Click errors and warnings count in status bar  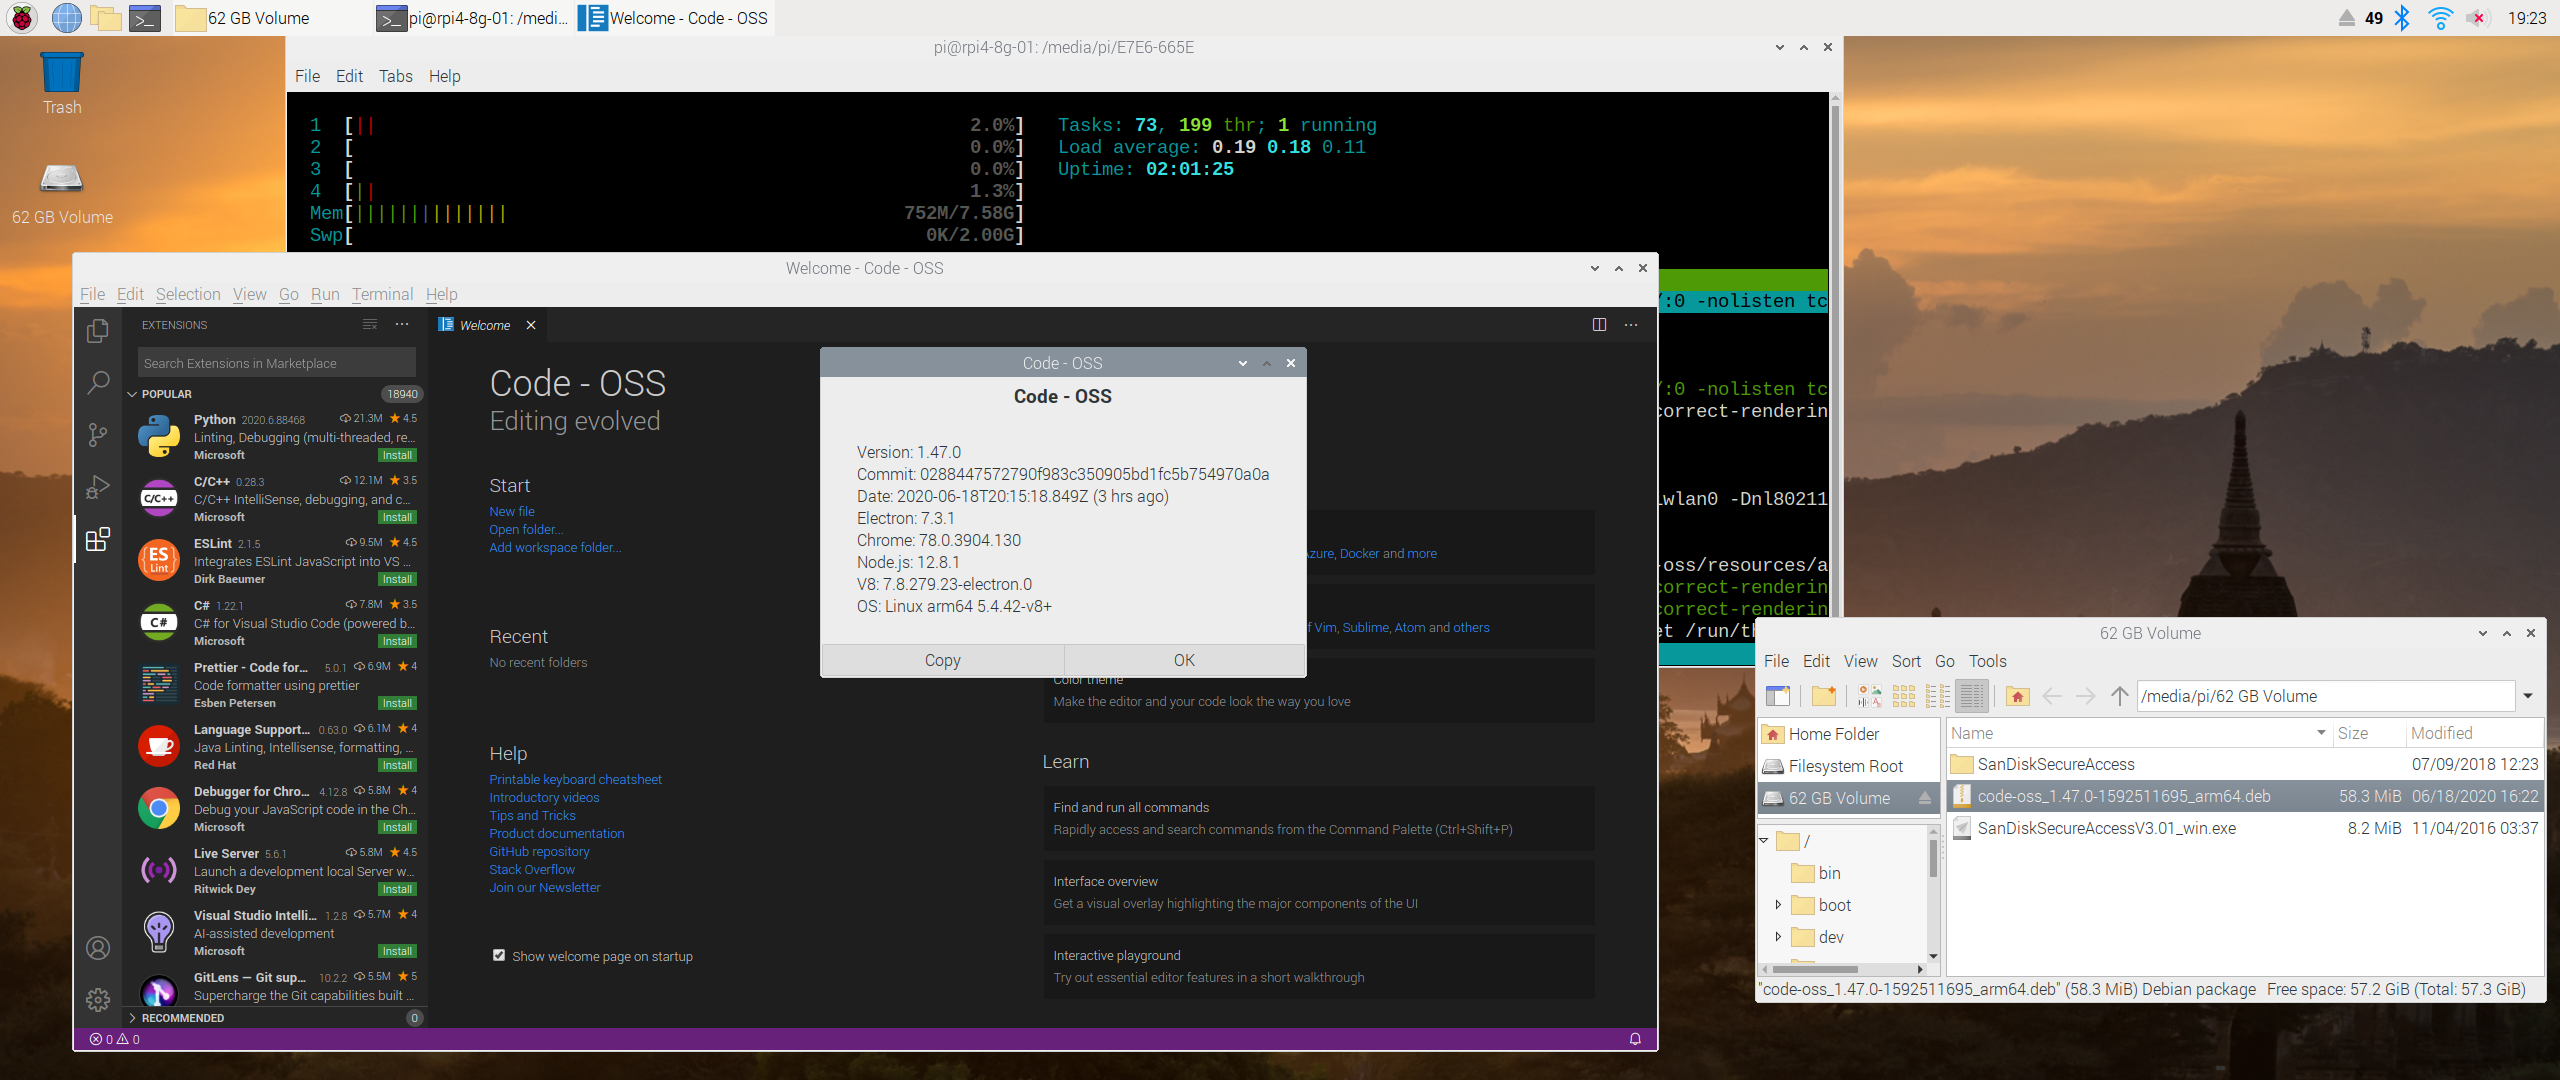click(115, 1039)
